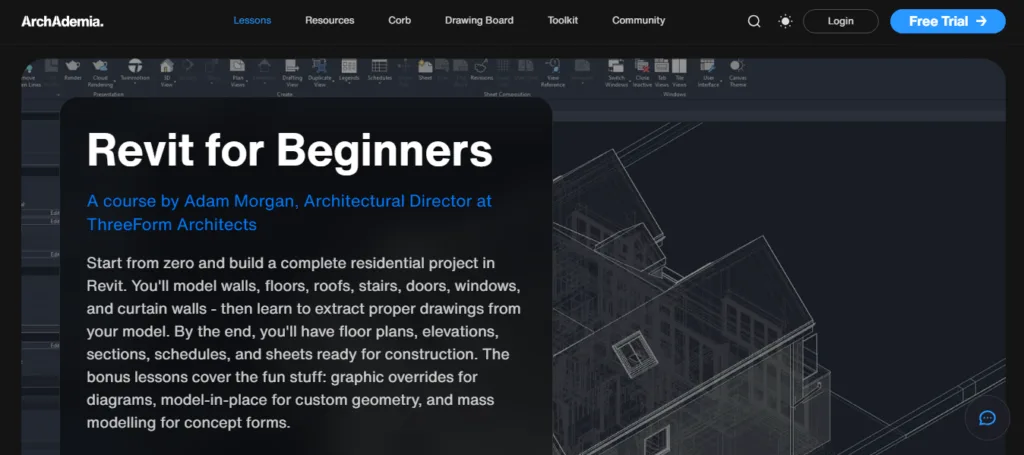Open the Community menu item
This screenshot has width=1024, height=455.
[x=639, y=20]
